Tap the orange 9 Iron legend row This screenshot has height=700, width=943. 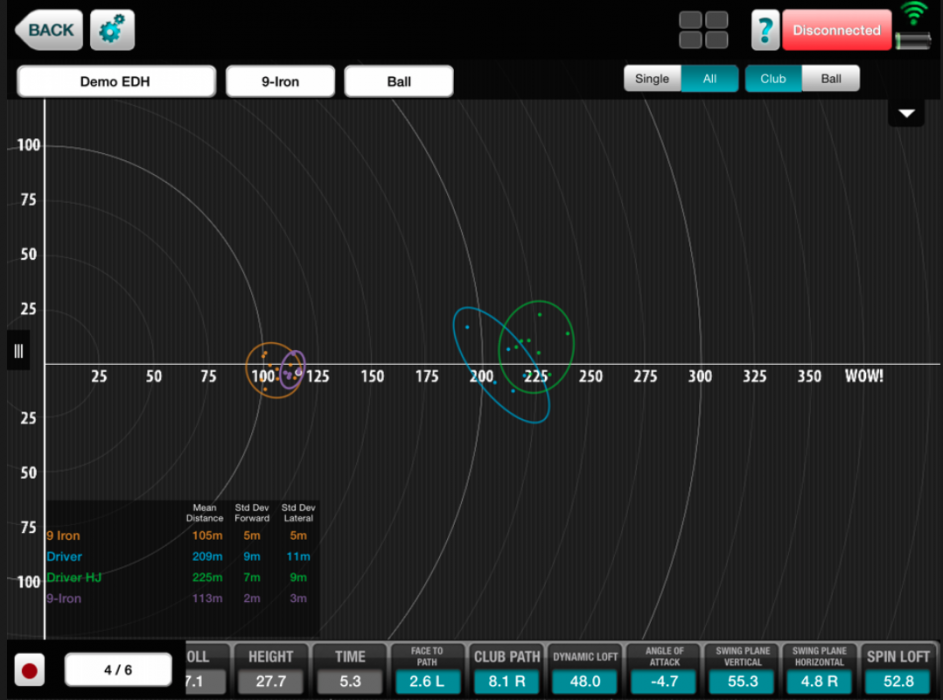178,535
